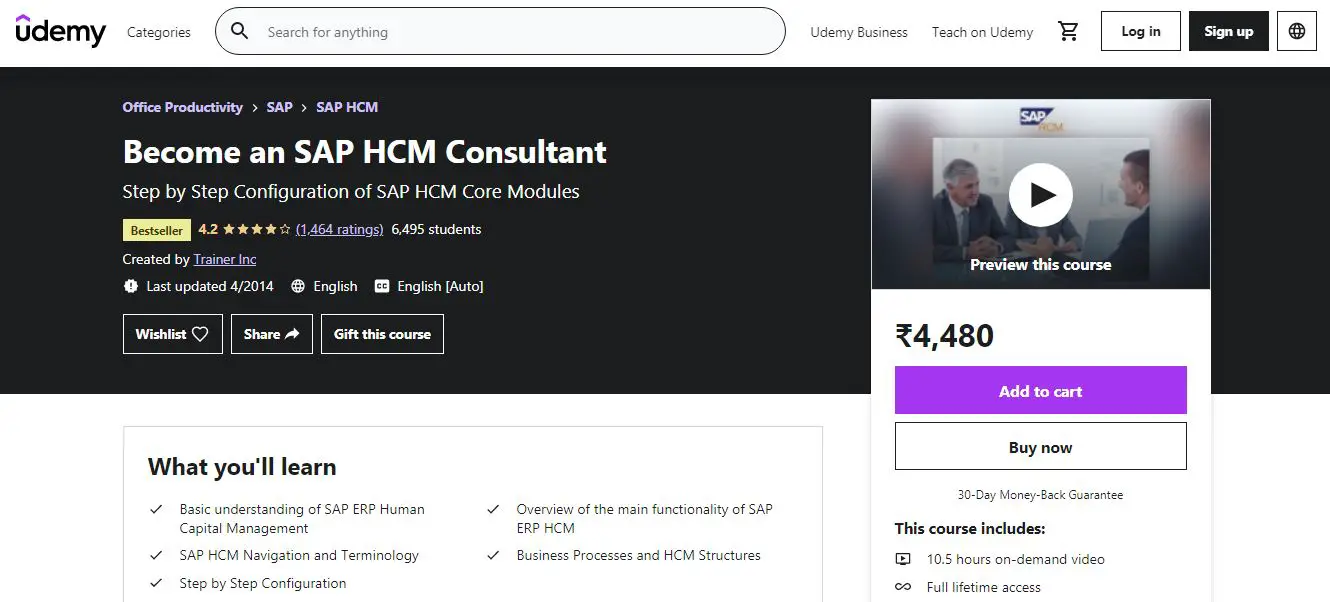Image resolution: width=1330 pixels, height=602 pixels.
Task: Click the Add to cart button
Action: tap(1040, 390)
